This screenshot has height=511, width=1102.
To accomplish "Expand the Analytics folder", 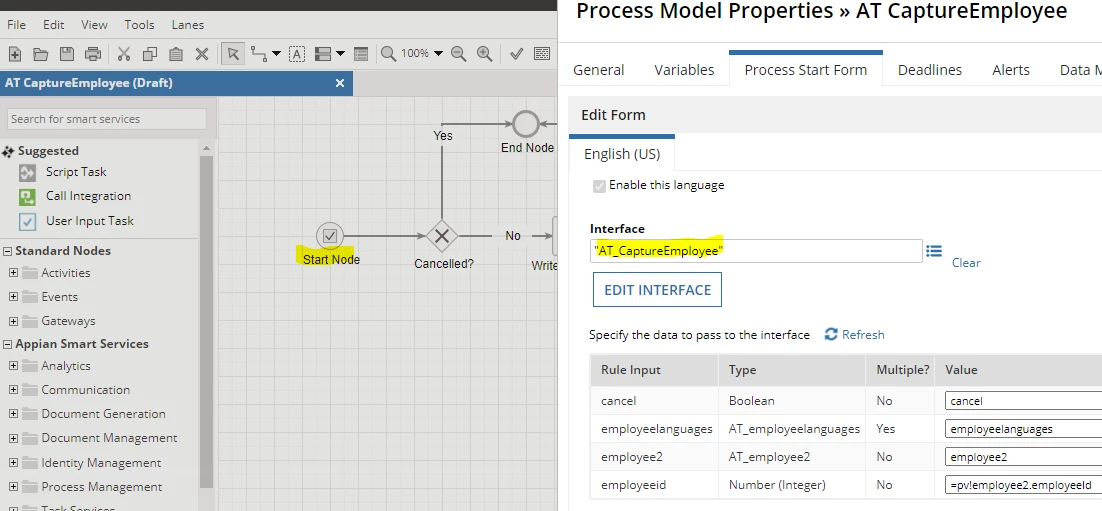I will (13, 366).
